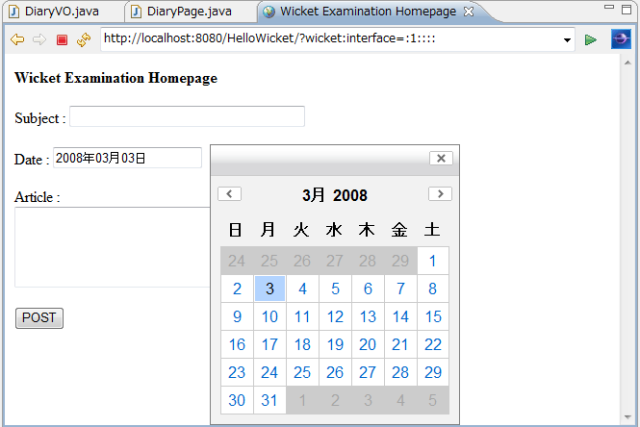Image resolution: width=640 pixels, height=427 pixels.
Task: Close the Wicket Examination Homepage tab
Action: click(x=469, y=12)
